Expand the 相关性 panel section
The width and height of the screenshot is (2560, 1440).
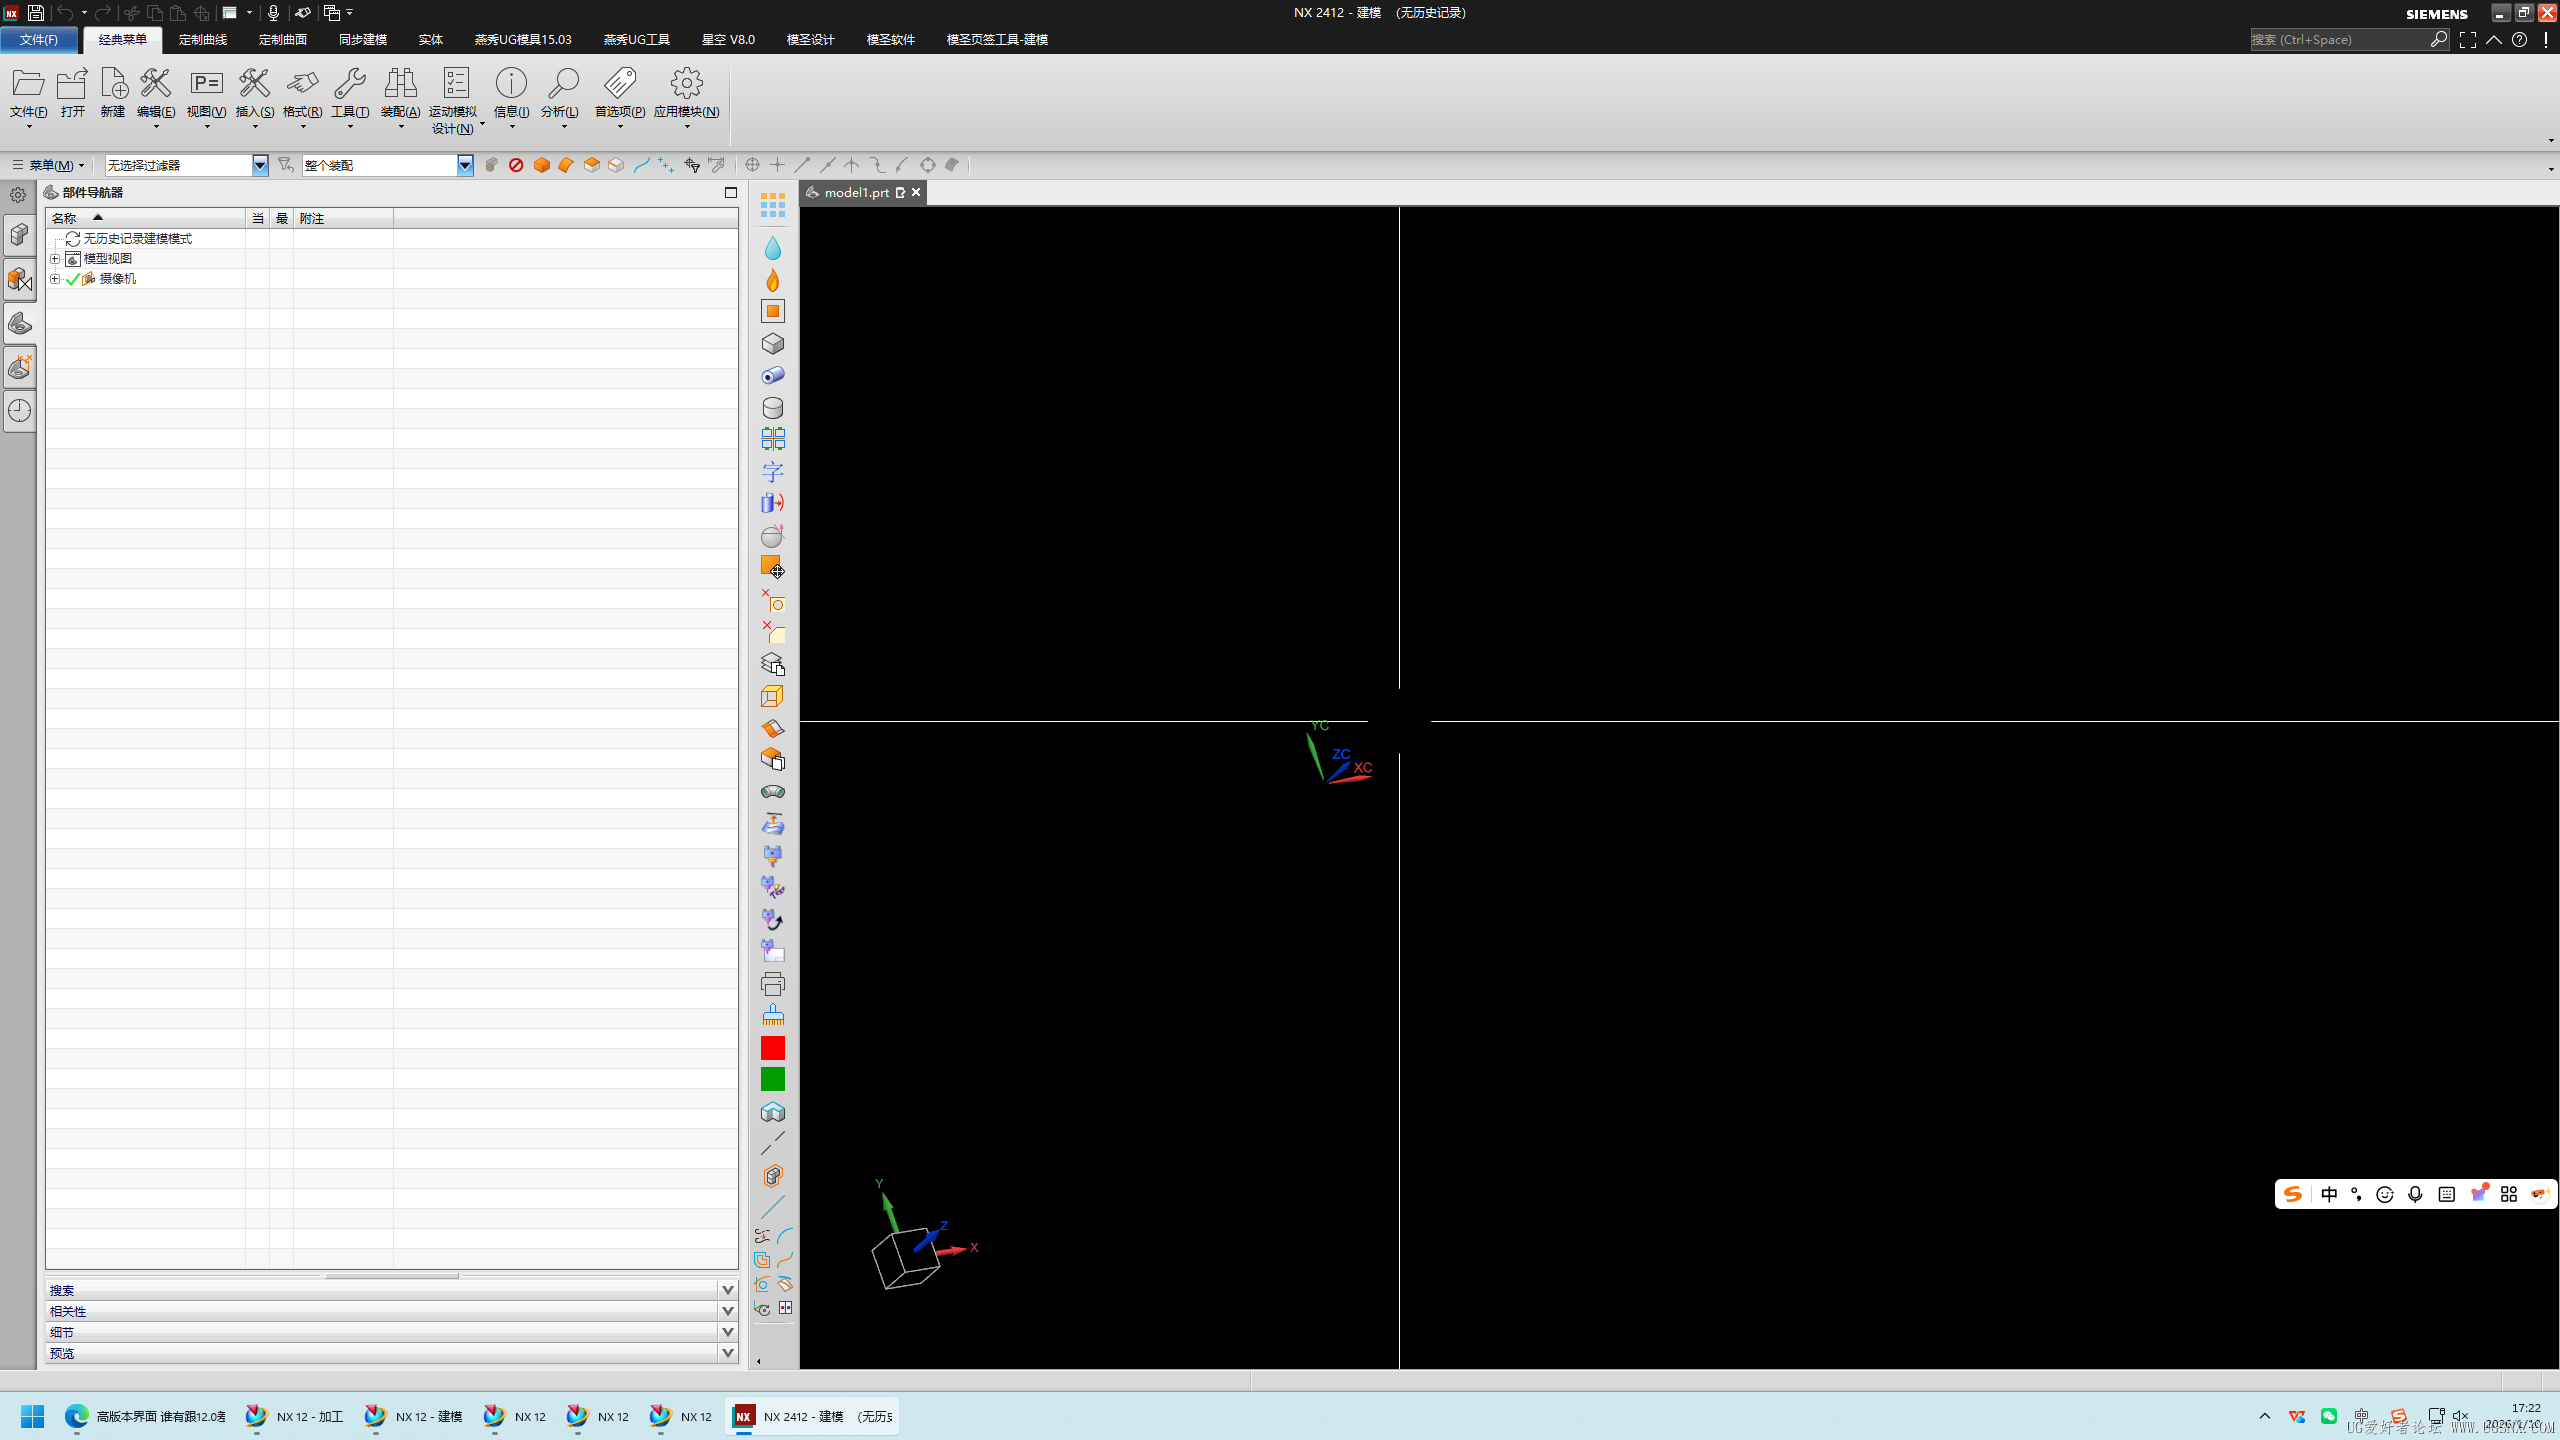728,1311
